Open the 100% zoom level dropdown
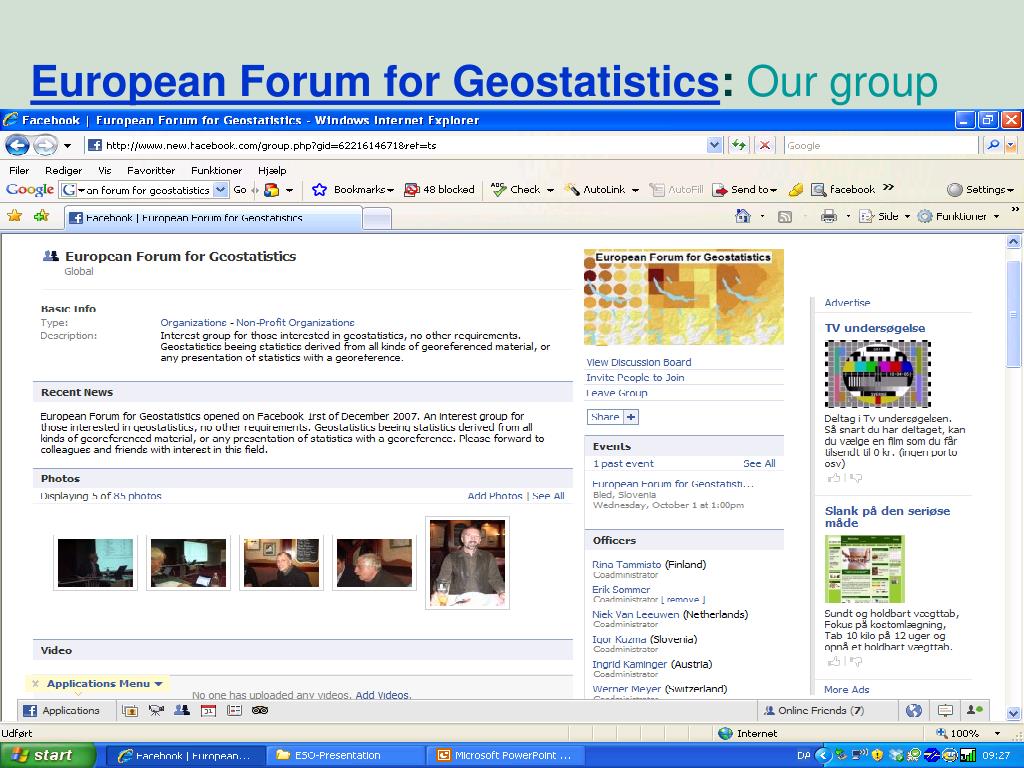Screen dimensions: 1024x768 [x=997, y=733]
